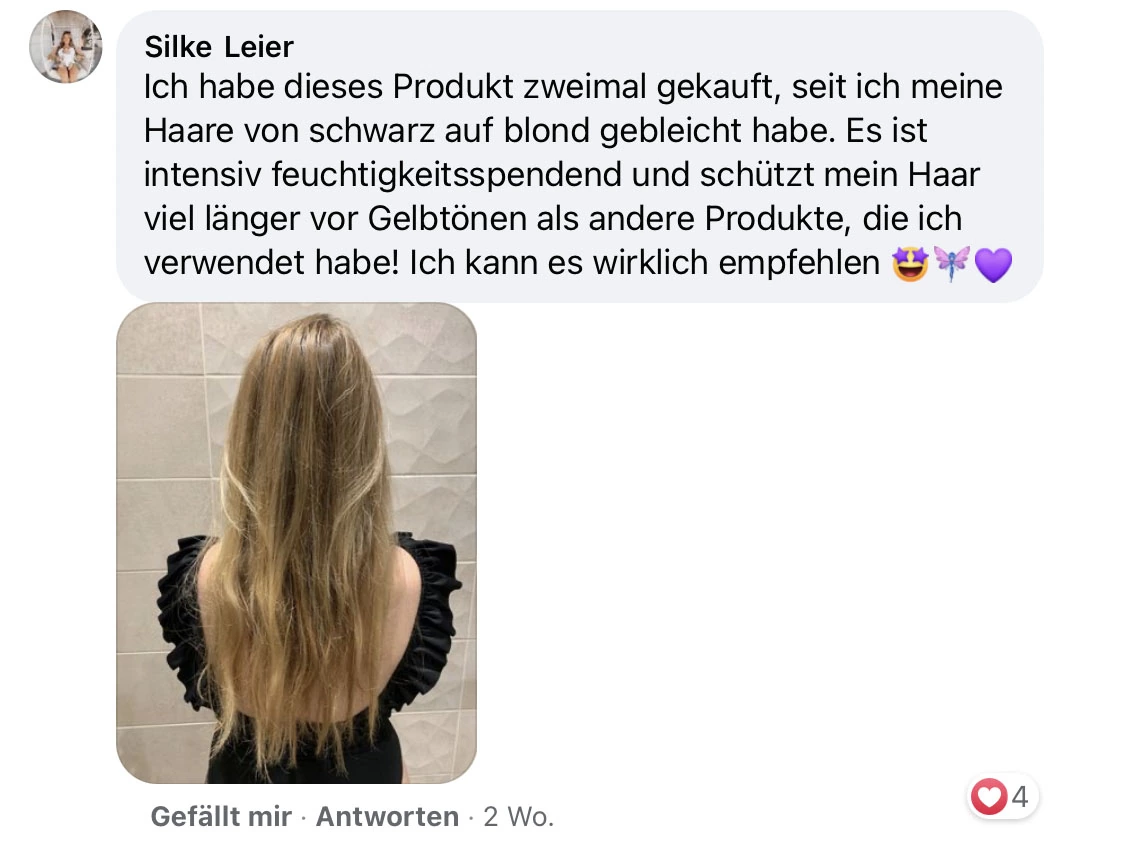Click the word gebleicht in the comment
Viewport: 1134px width, 842px height.
pos(670,132)
